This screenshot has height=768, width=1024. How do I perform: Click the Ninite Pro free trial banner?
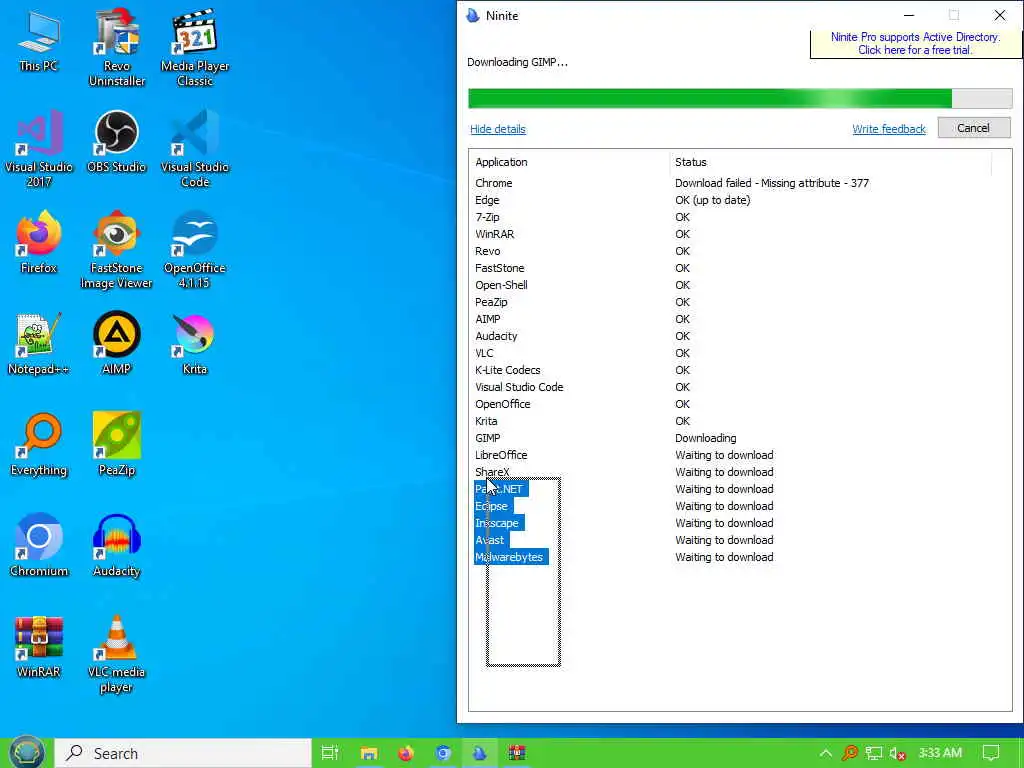(915, 43)
